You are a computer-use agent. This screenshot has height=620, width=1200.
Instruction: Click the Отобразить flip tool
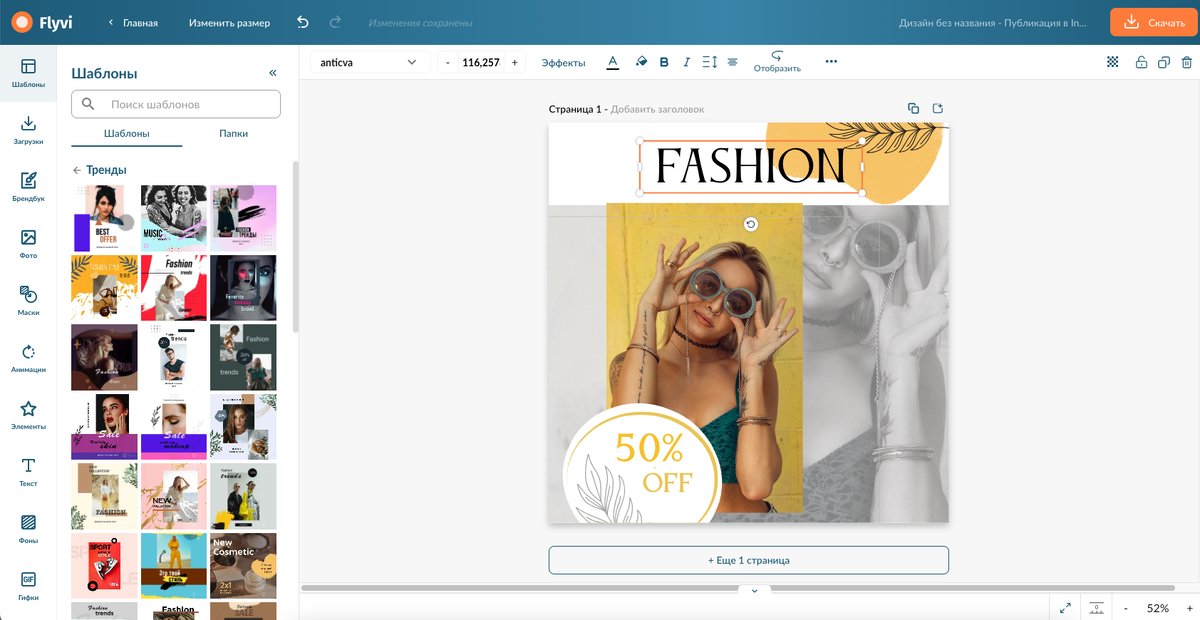[x=777, y=62]
